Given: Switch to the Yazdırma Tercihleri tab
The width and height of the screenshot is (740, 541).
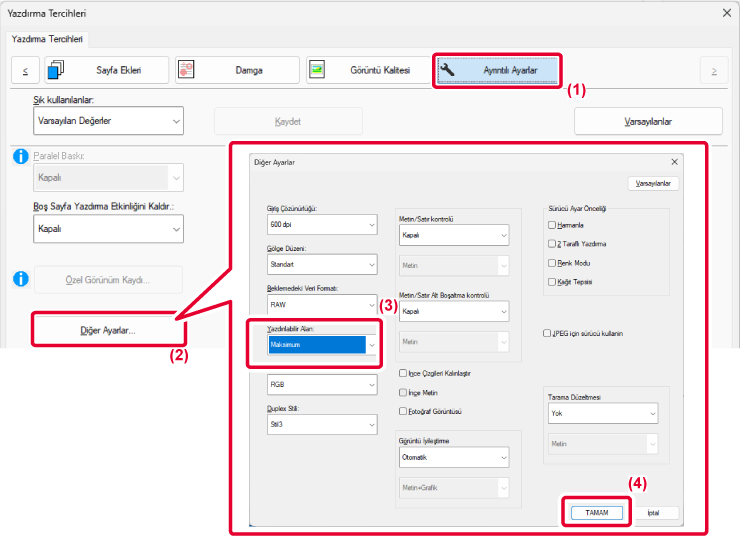Looking at the screenshot, I should (48, 39).
